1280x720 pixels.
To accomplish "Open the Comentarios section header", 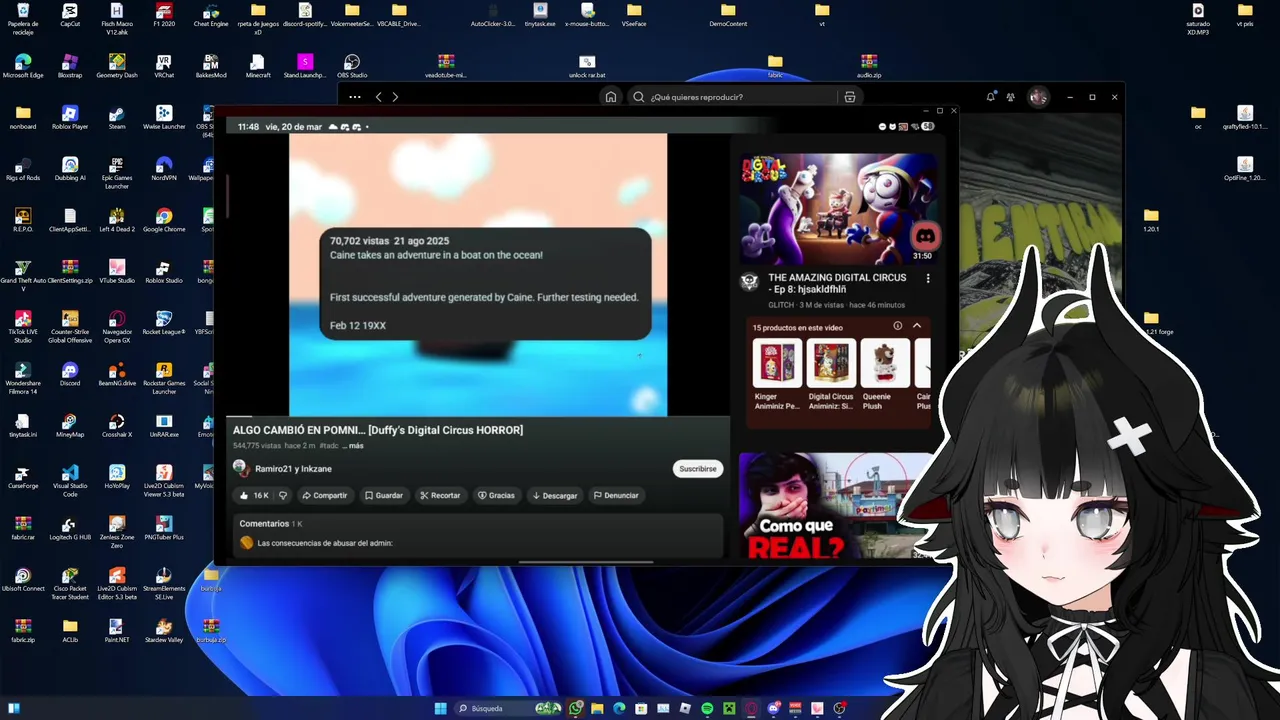I will coord(270,524).
